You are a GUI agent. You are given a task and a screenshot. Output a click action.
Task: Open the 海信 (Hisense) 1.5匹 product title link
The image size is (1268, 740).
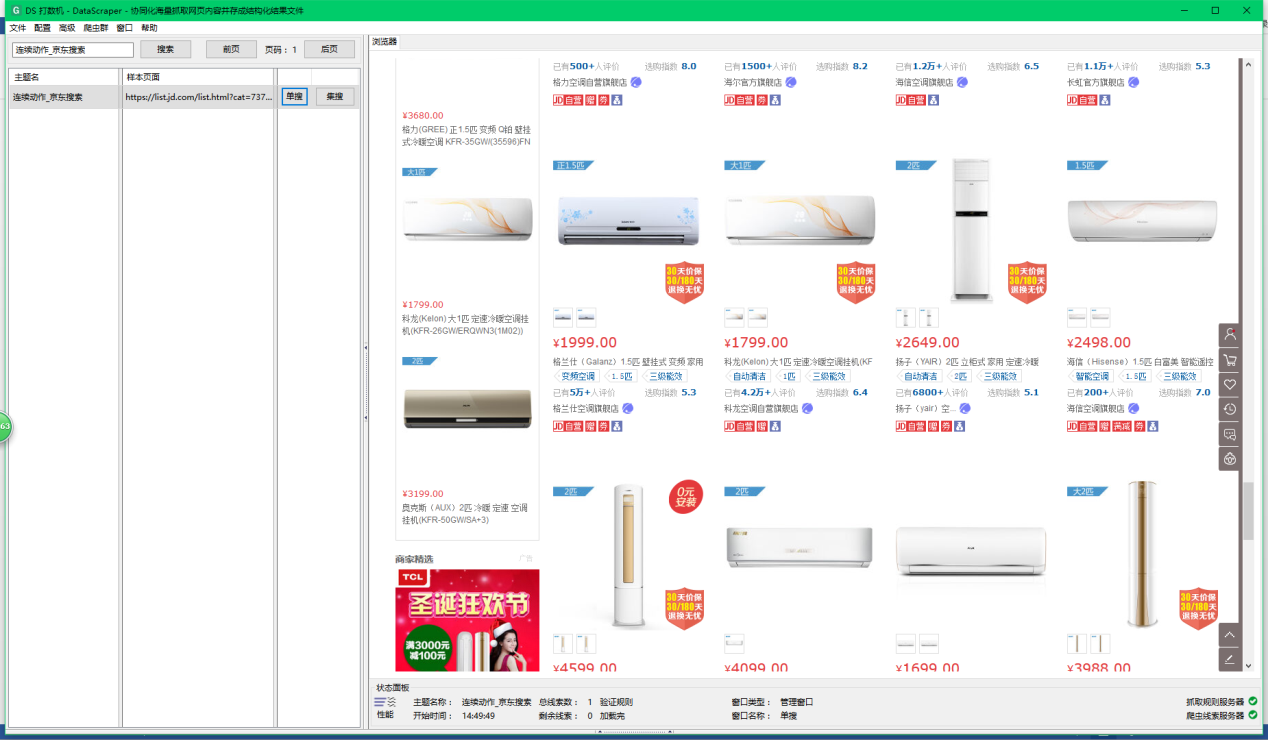pyautogui.click(x=1142, y=361)
